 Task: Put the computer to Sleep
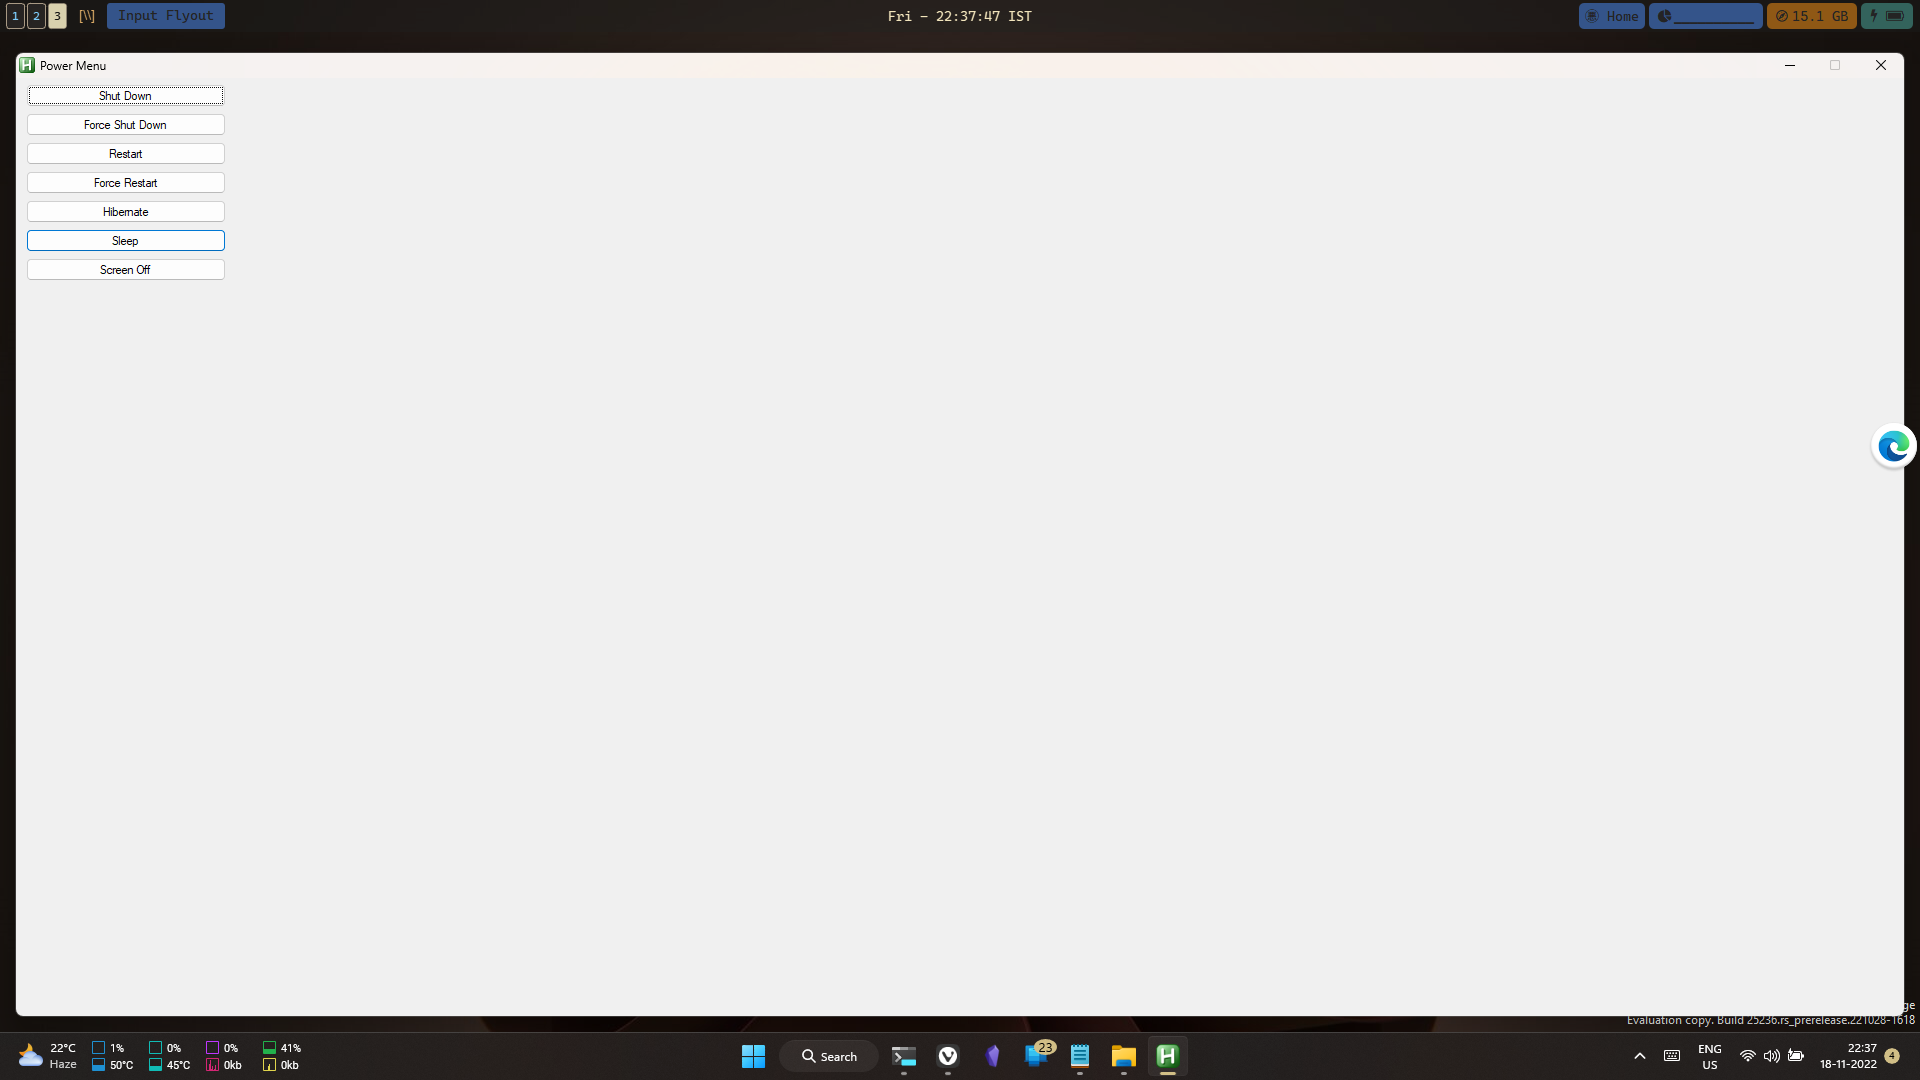pos(125,241)
